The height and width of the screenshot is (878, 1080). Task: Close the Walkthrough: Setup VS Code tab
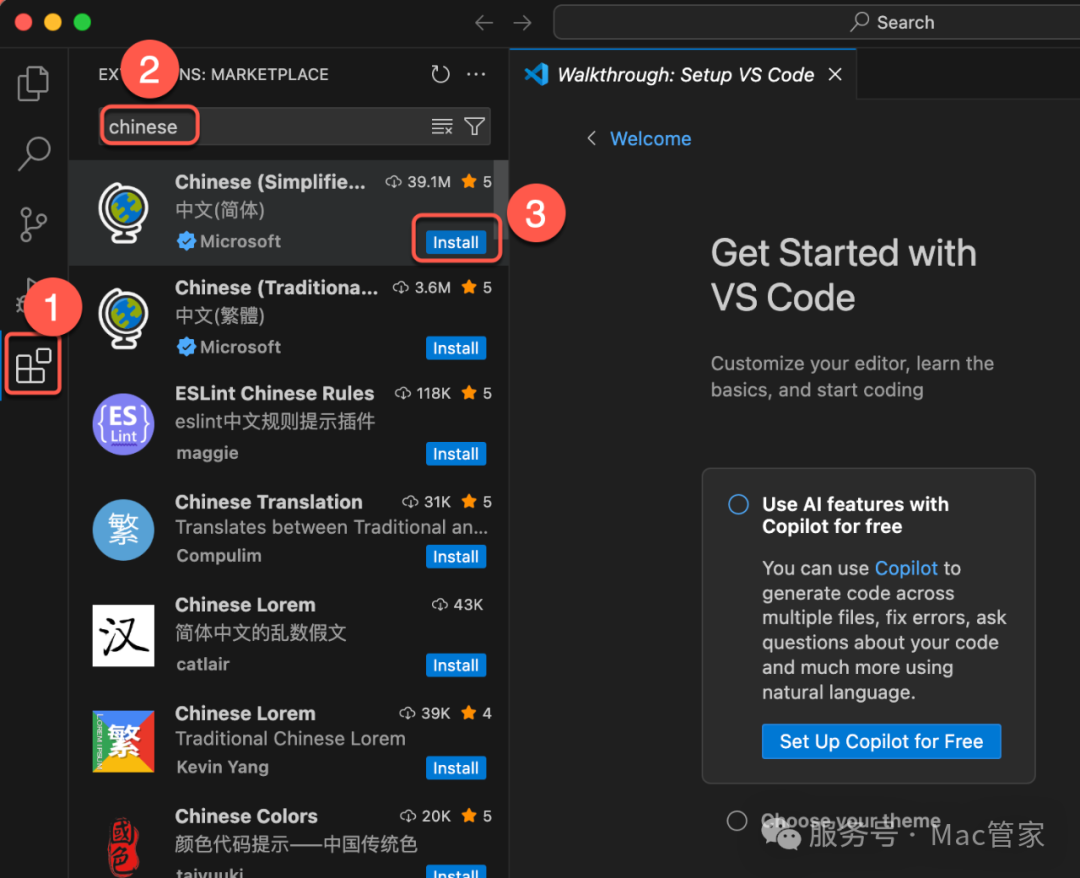pos(835,75)
